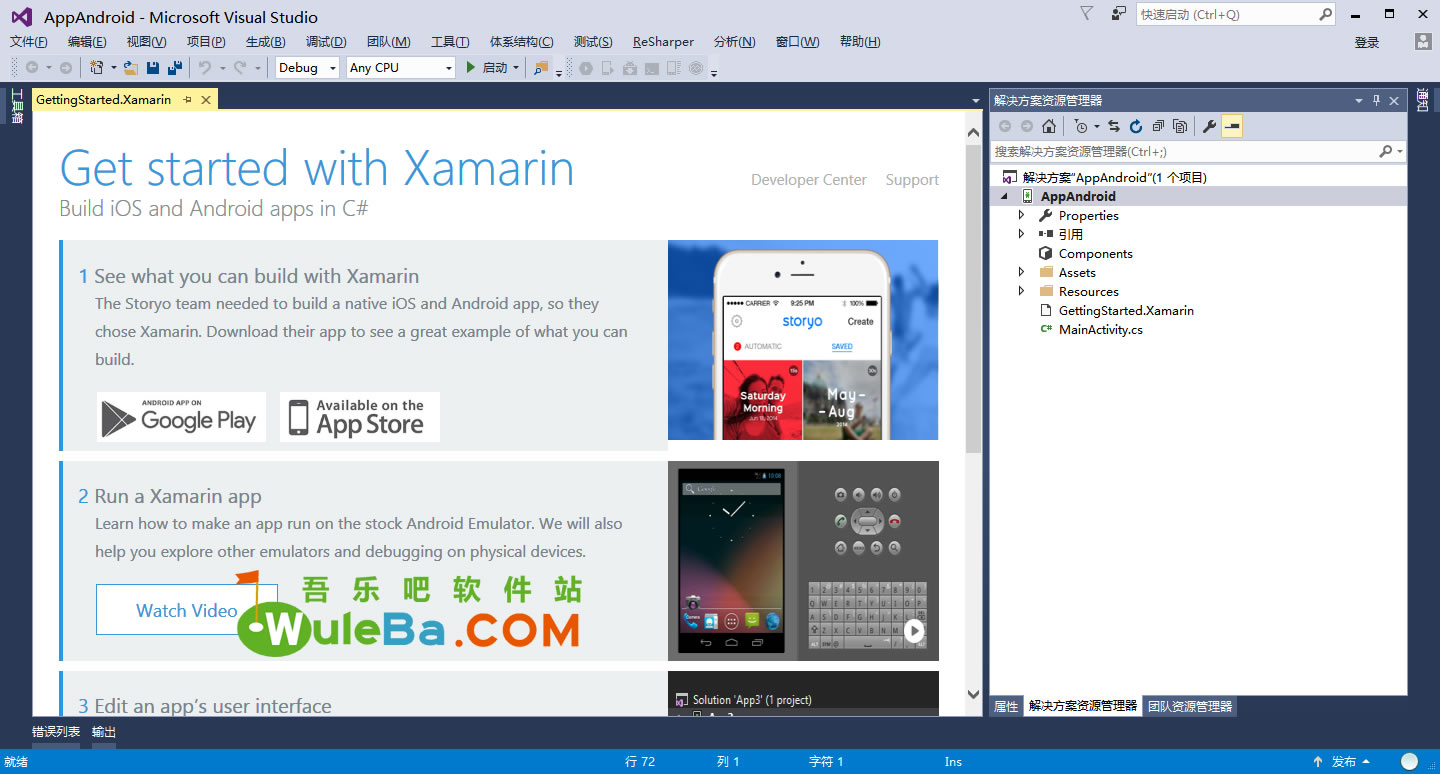Open the Debug configuration dropdown
The height and width of the screenshot is (774, 1440).
[x=307, y=68]
